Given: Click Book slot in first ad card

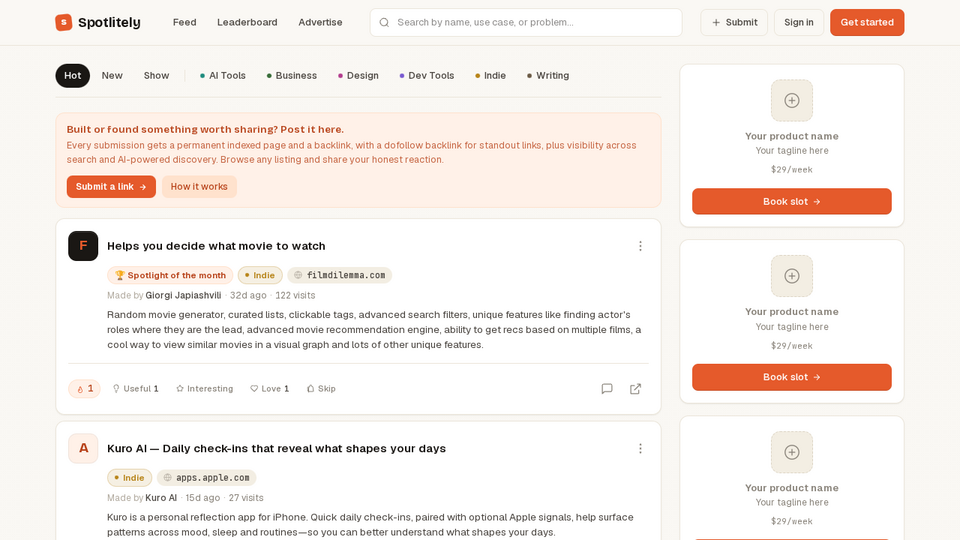Looking at the screenshot, I should pos(792,201).
